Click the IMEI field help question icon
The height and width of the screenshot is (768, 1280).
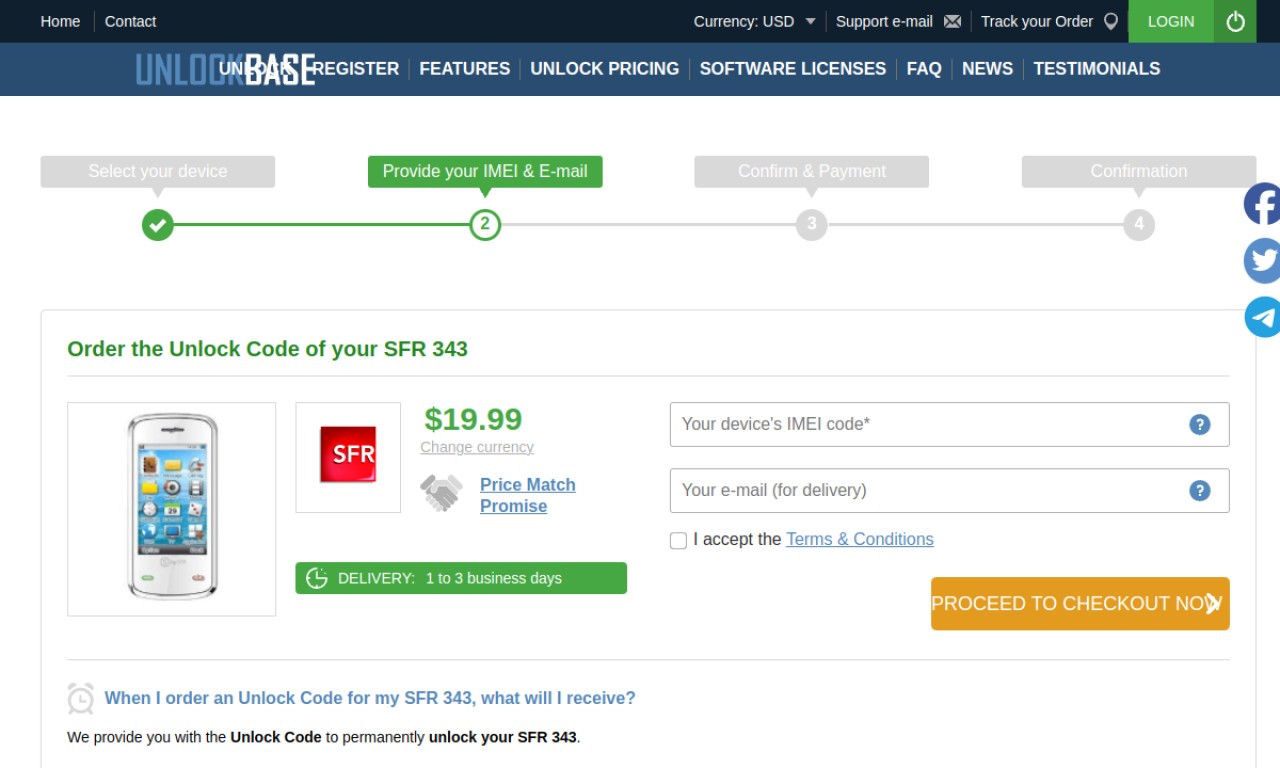tap(1200, 424)
